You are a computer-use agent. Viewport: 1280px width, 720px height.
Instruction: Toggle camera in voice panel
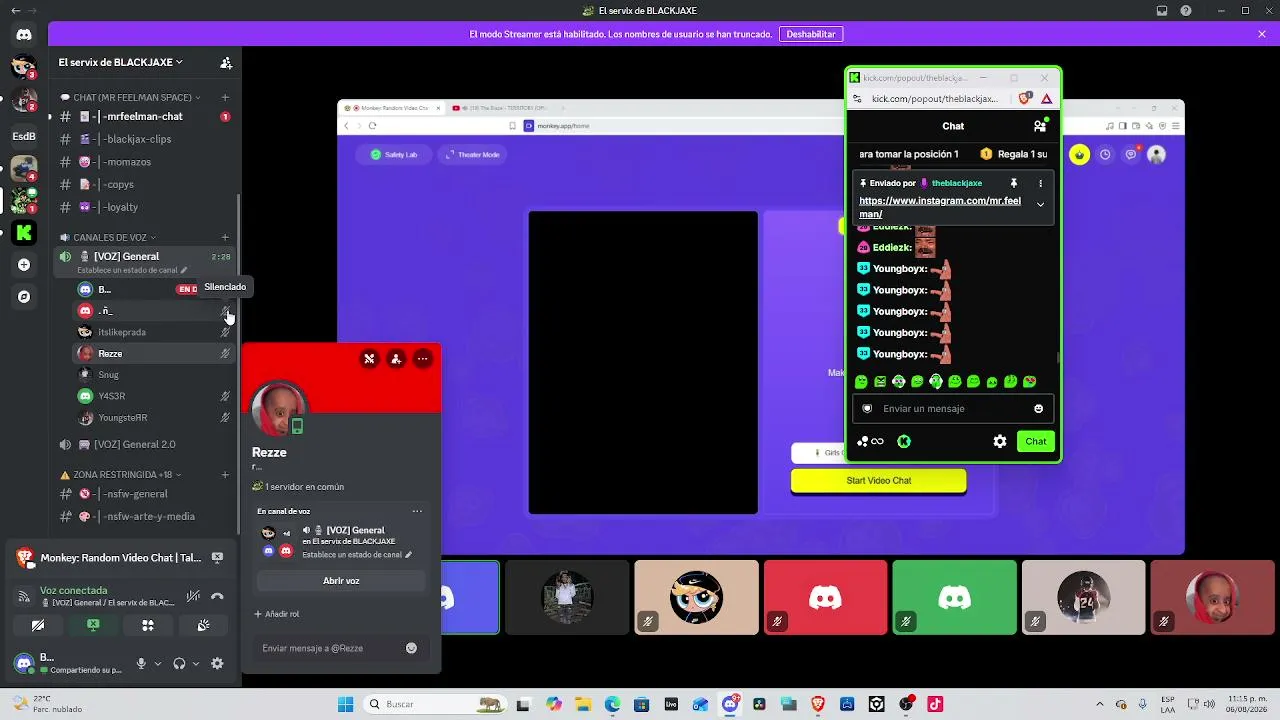pos(38,626)
